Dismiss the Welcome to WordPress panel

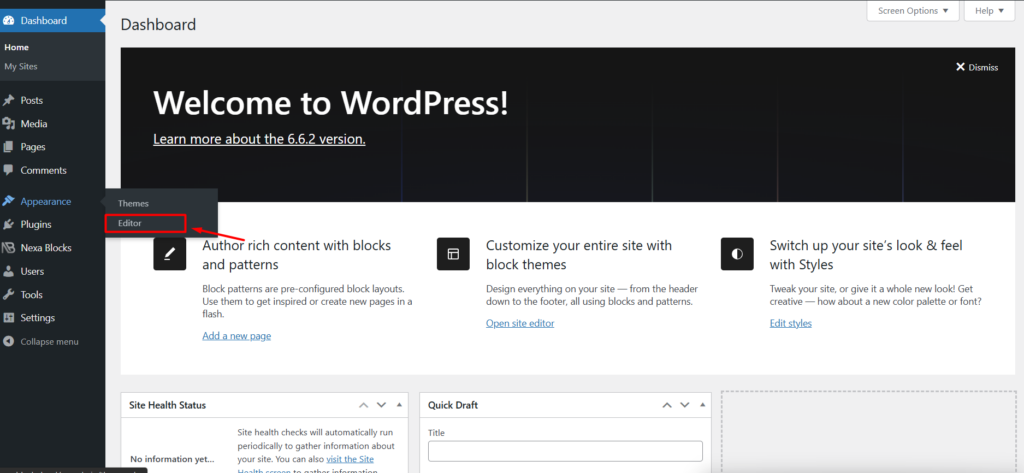pos(977,67)
